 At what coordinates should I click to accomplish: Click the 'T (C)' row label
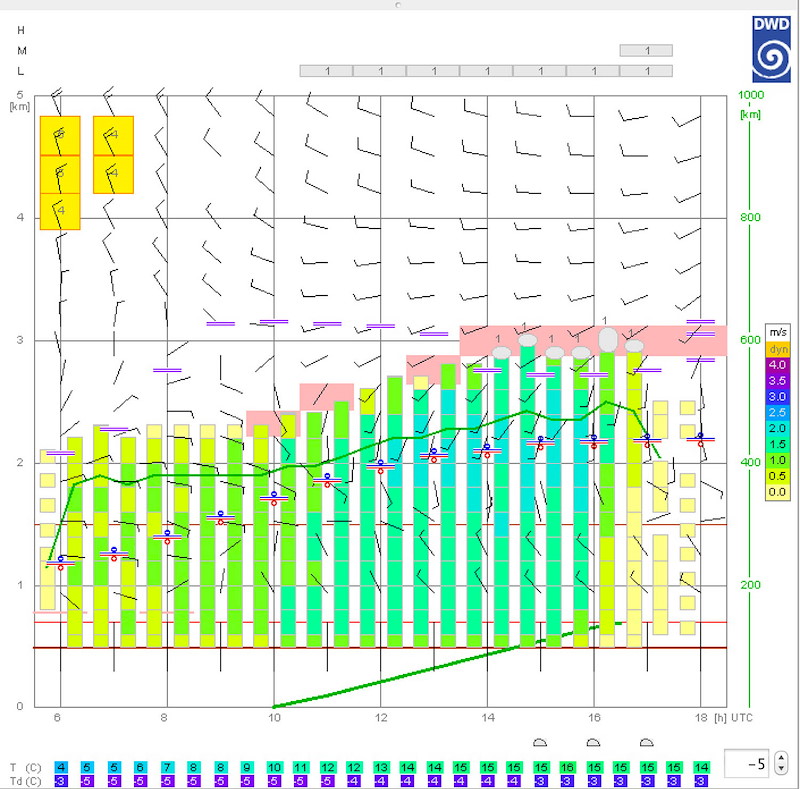[26, 768]
